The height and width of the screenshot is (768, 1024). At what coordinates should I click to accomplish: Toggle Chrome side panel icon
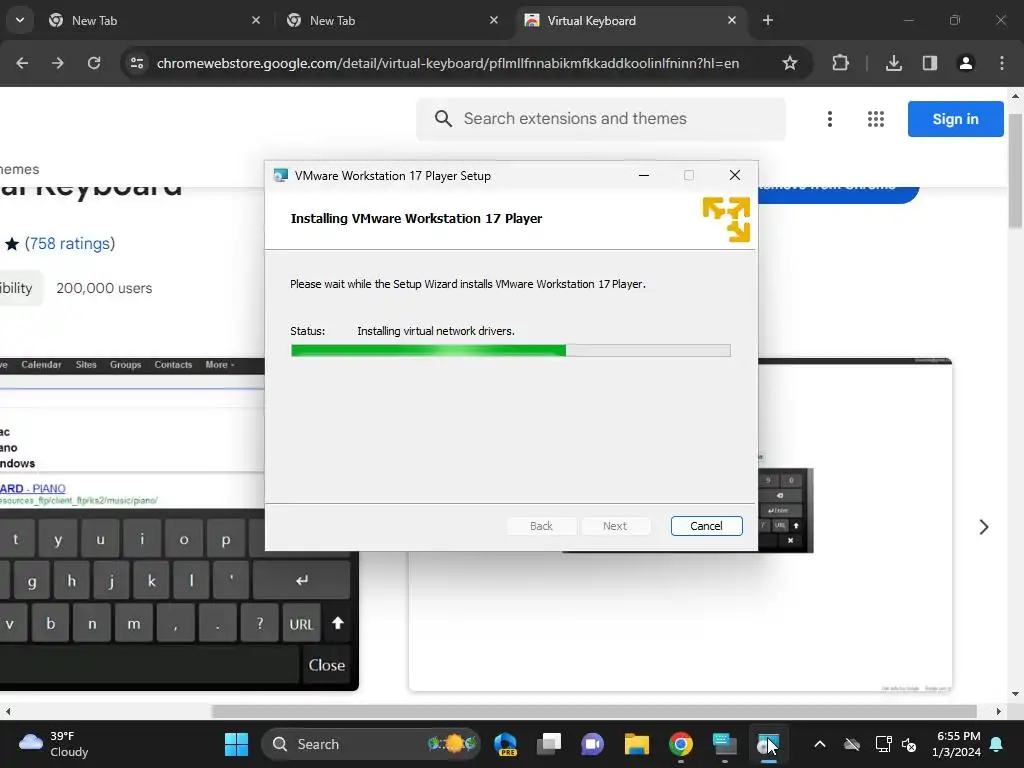pos(929,63)
